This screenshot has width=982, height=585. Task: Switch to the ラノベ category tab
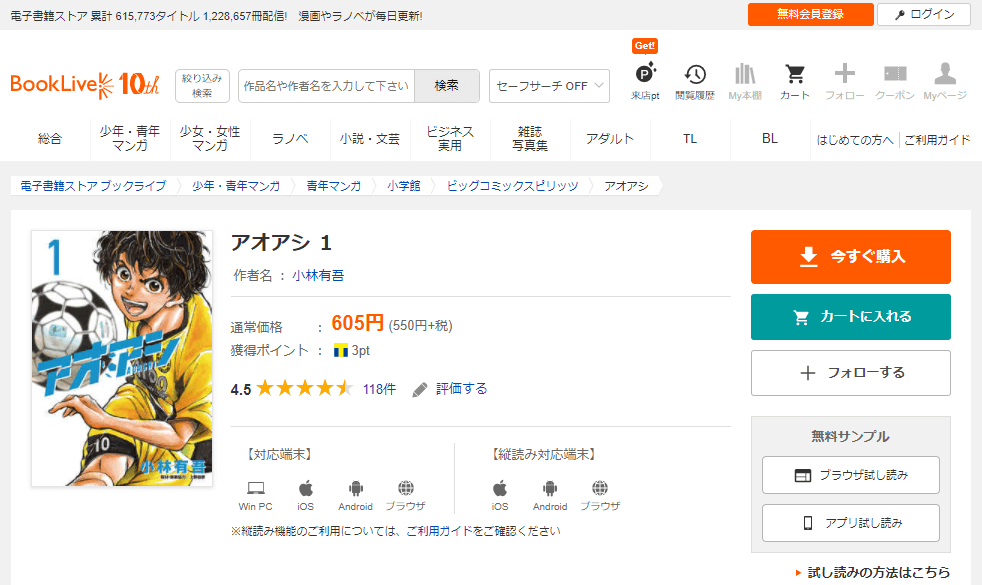coord(290,139)
